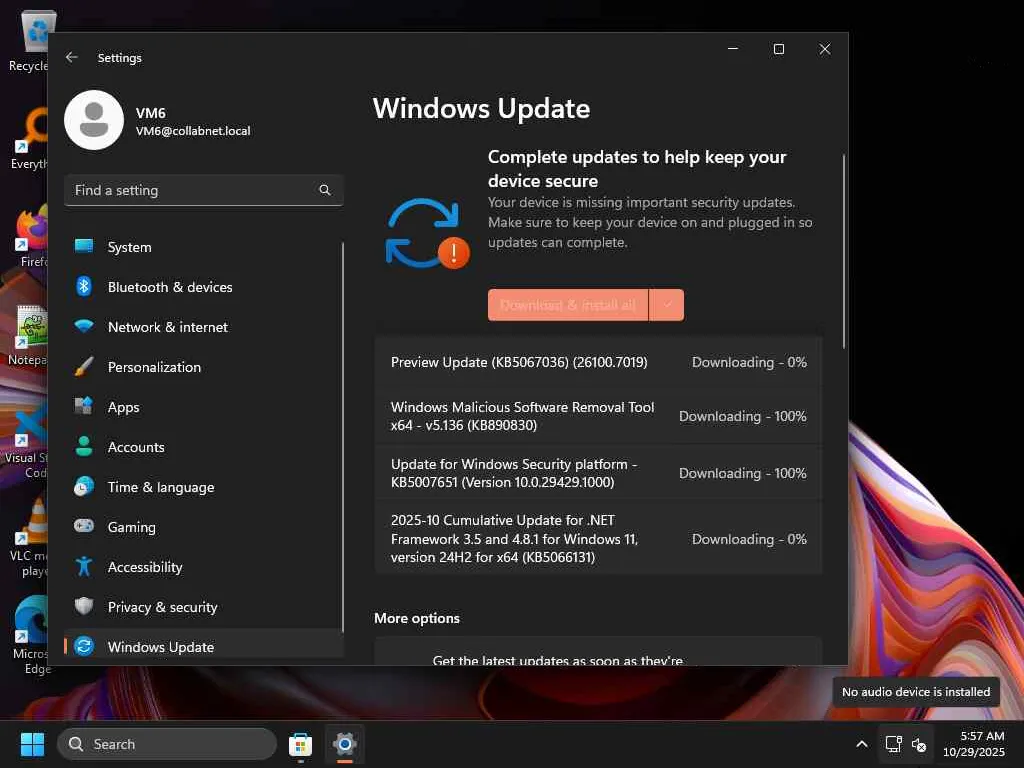Open the Personalization category
The width and height of the screenshot is (1024, 768).
(204, 367)
